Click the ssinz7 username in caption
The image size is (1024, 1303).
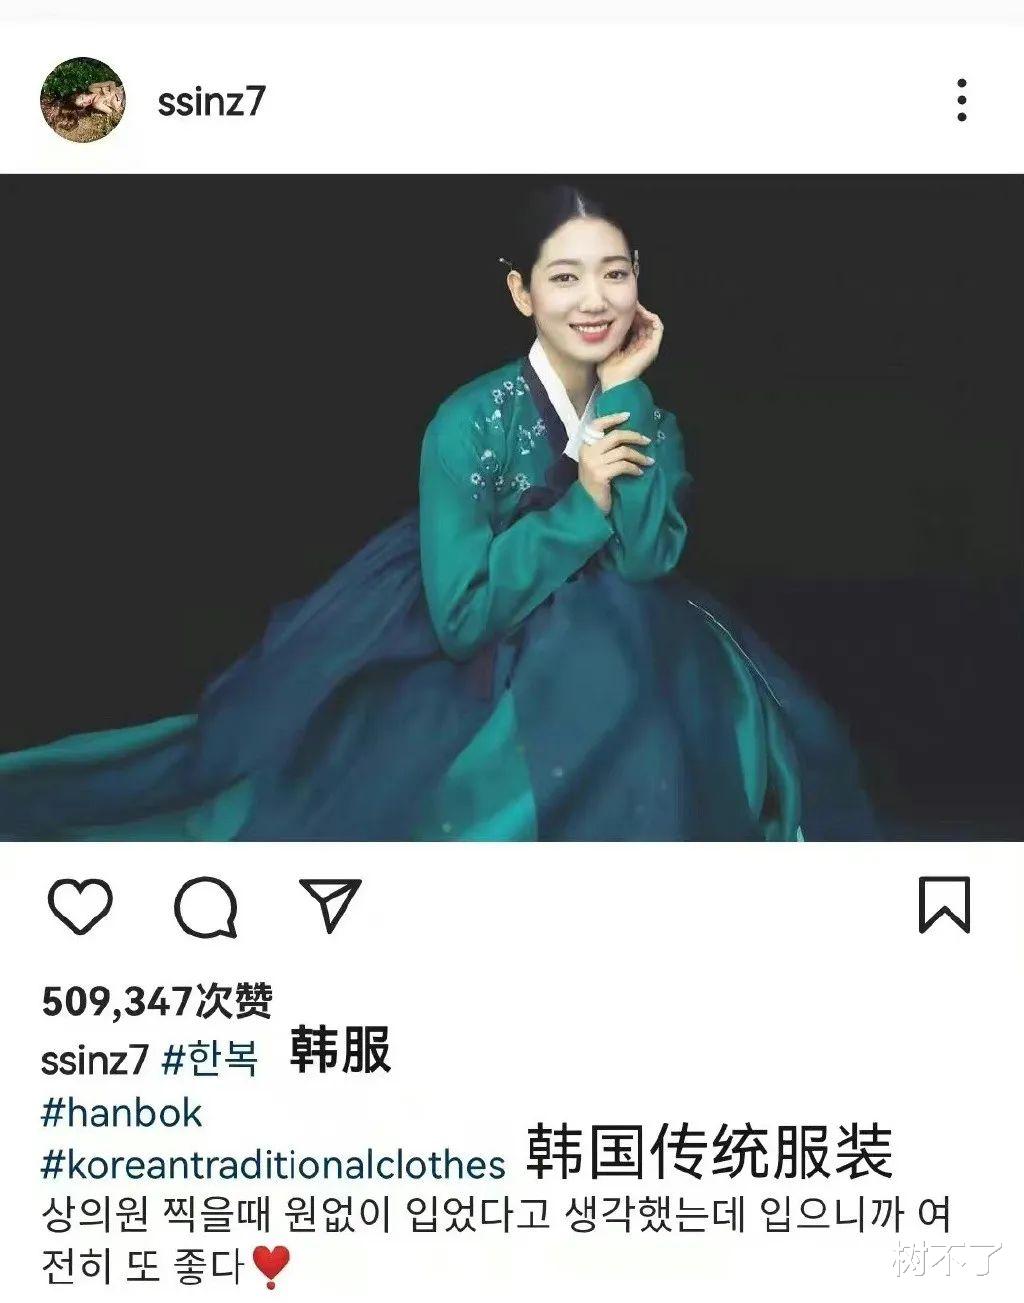[95, 1059]
